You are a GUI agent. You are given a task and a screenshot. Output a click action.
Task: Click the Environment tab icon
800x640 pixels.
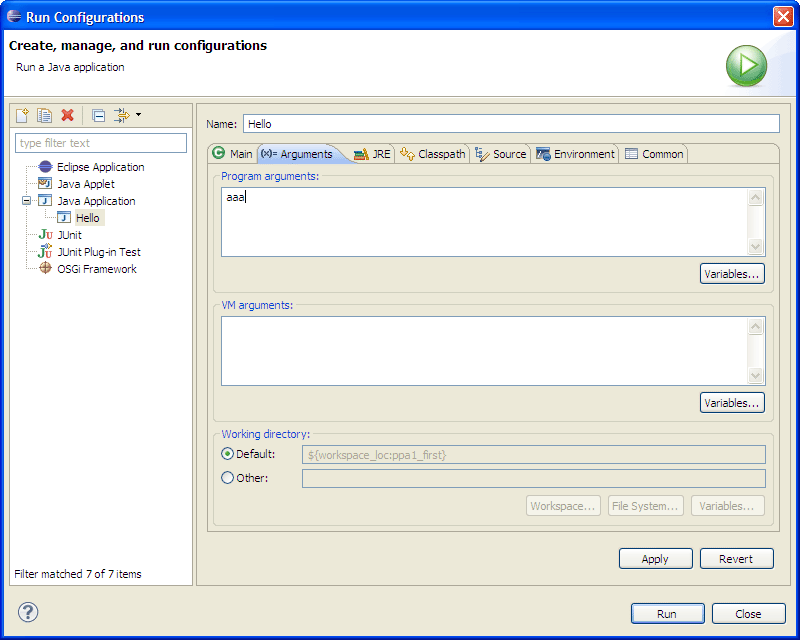click(x=543, y=154)
